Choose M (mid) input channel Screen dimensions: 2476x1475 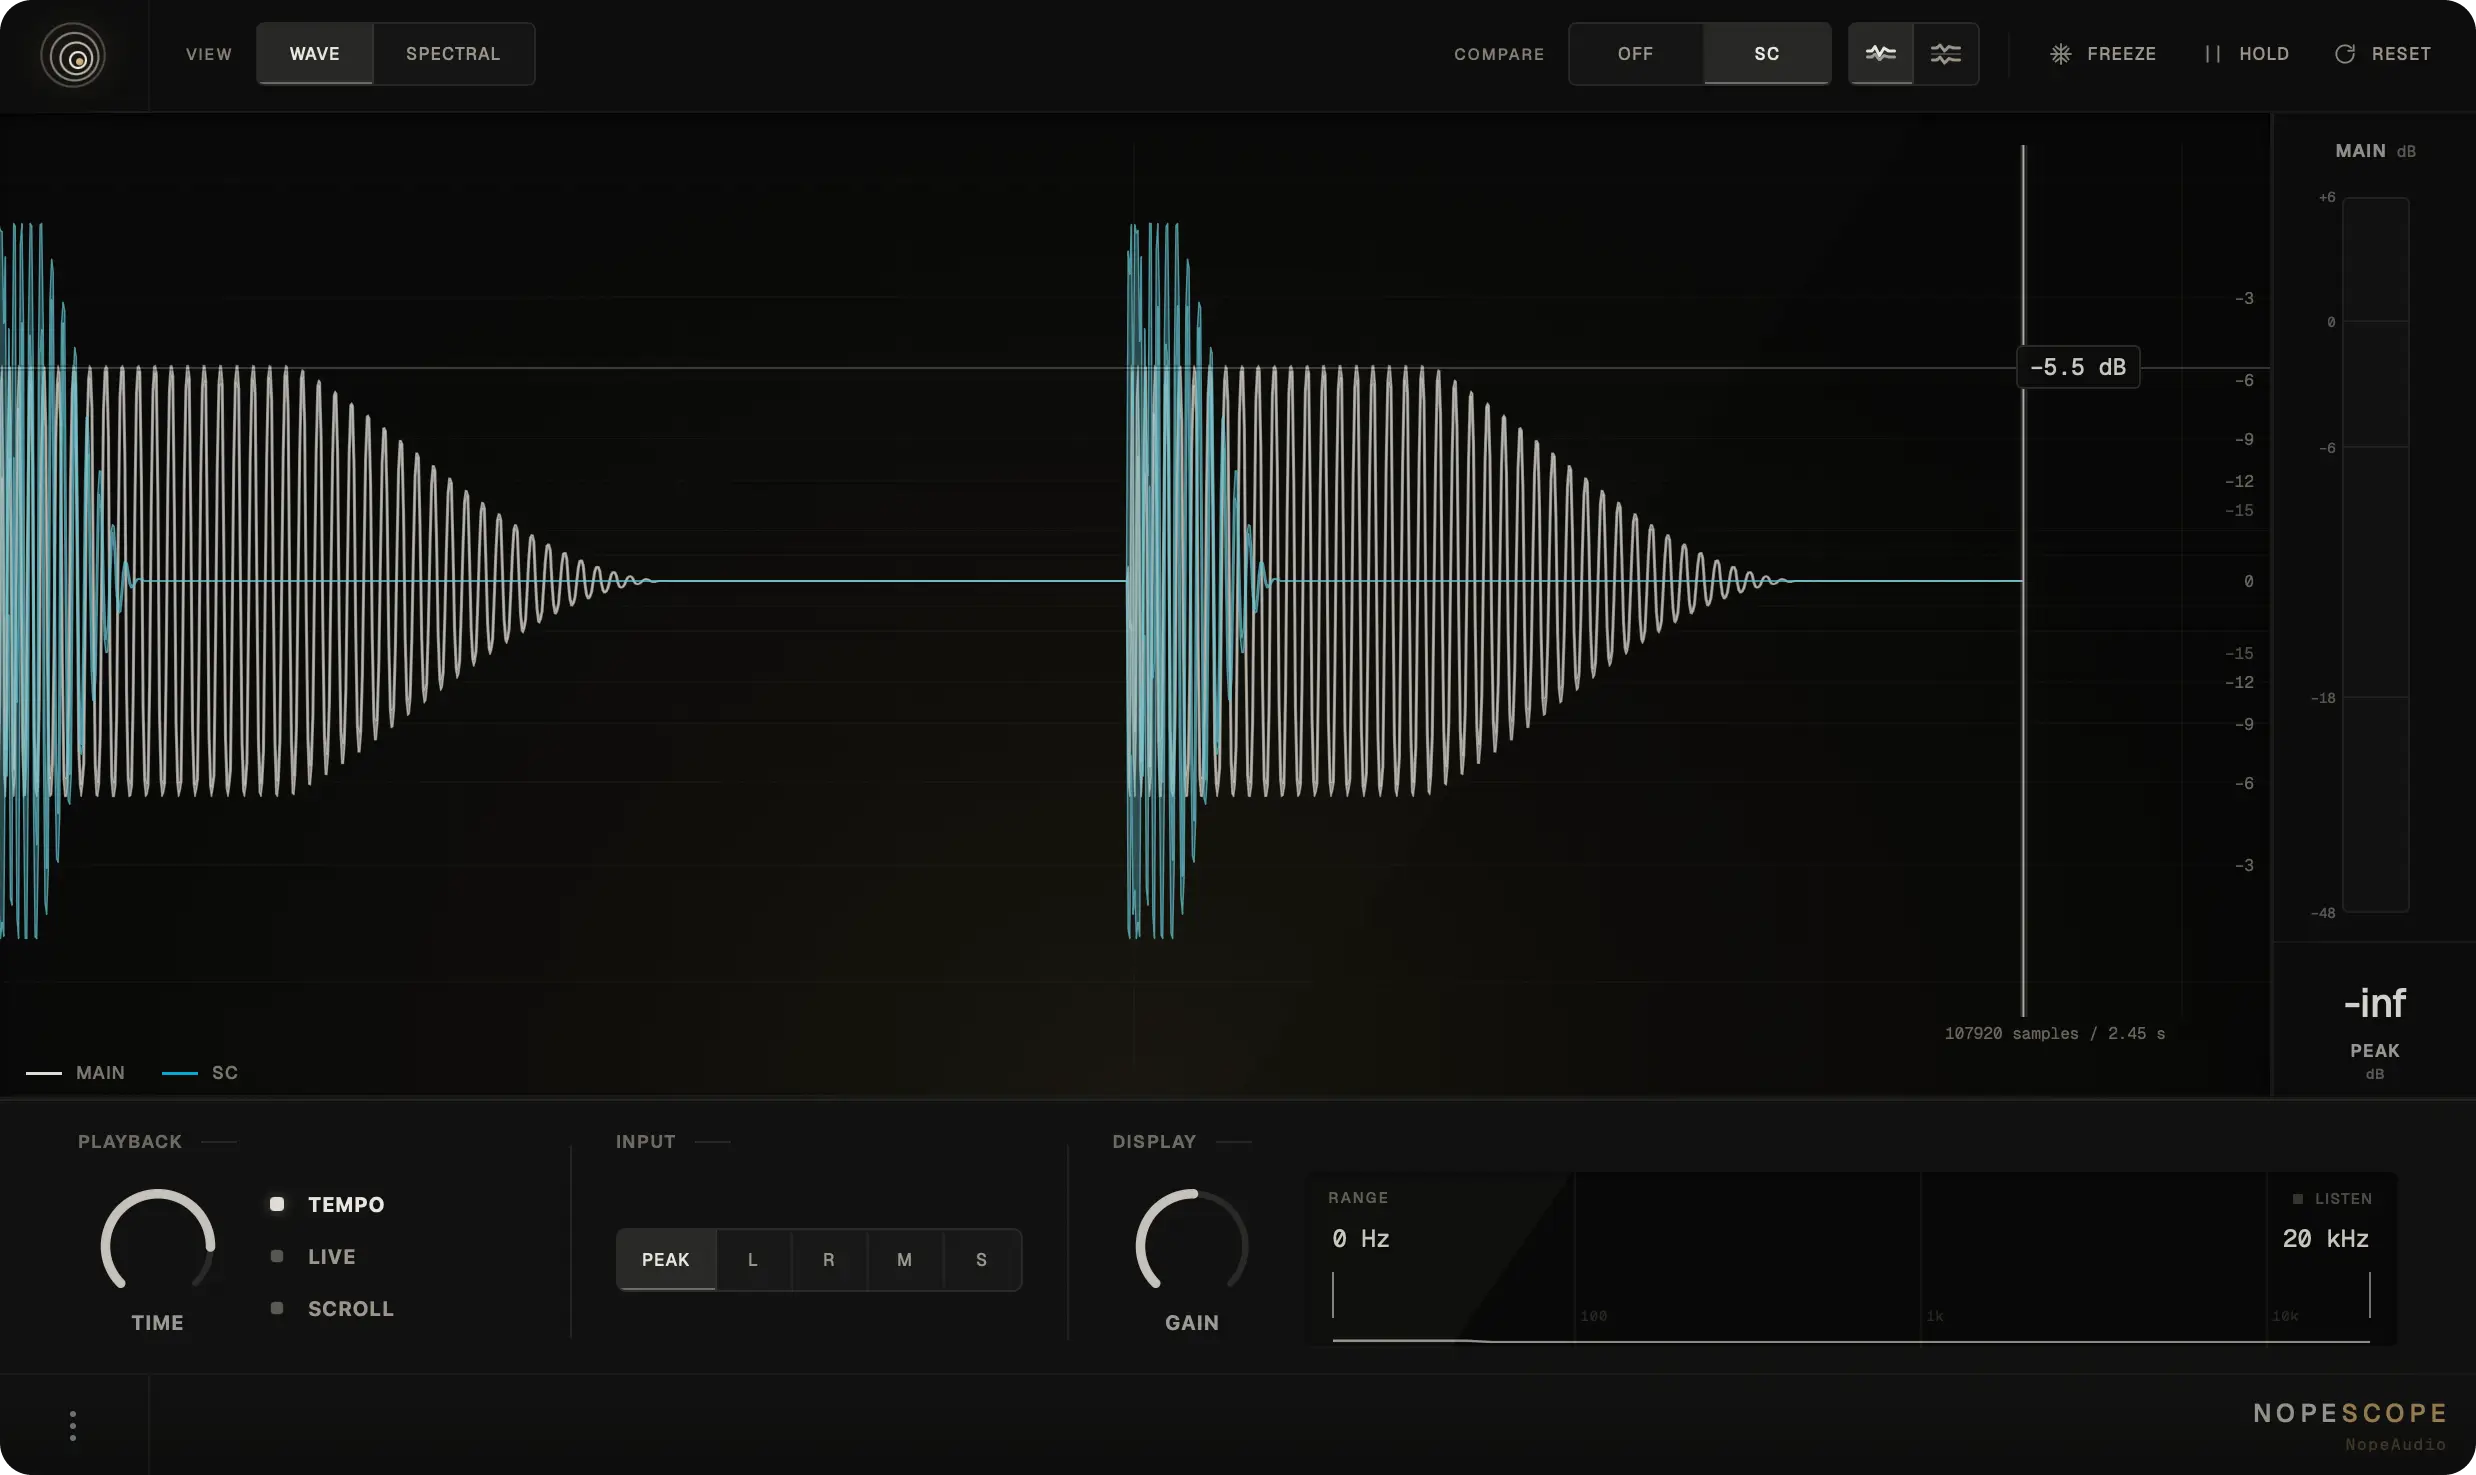coord(905,1260)
